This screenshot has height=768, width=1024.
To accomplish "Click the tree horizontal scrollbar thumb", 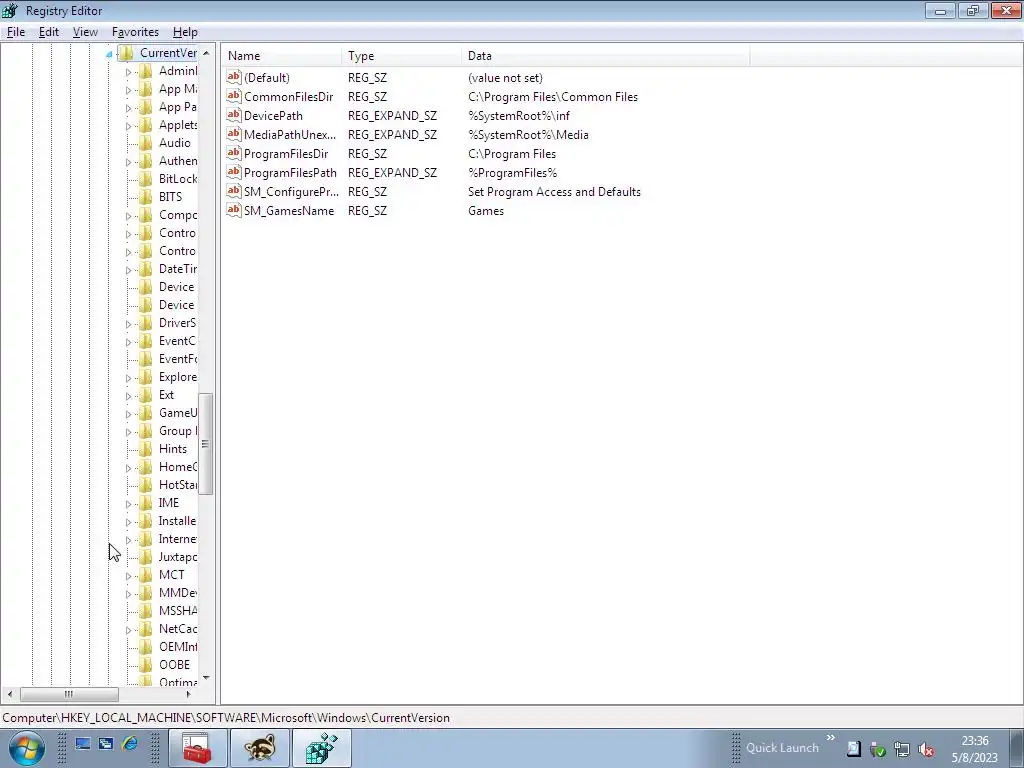I will 69,694.
